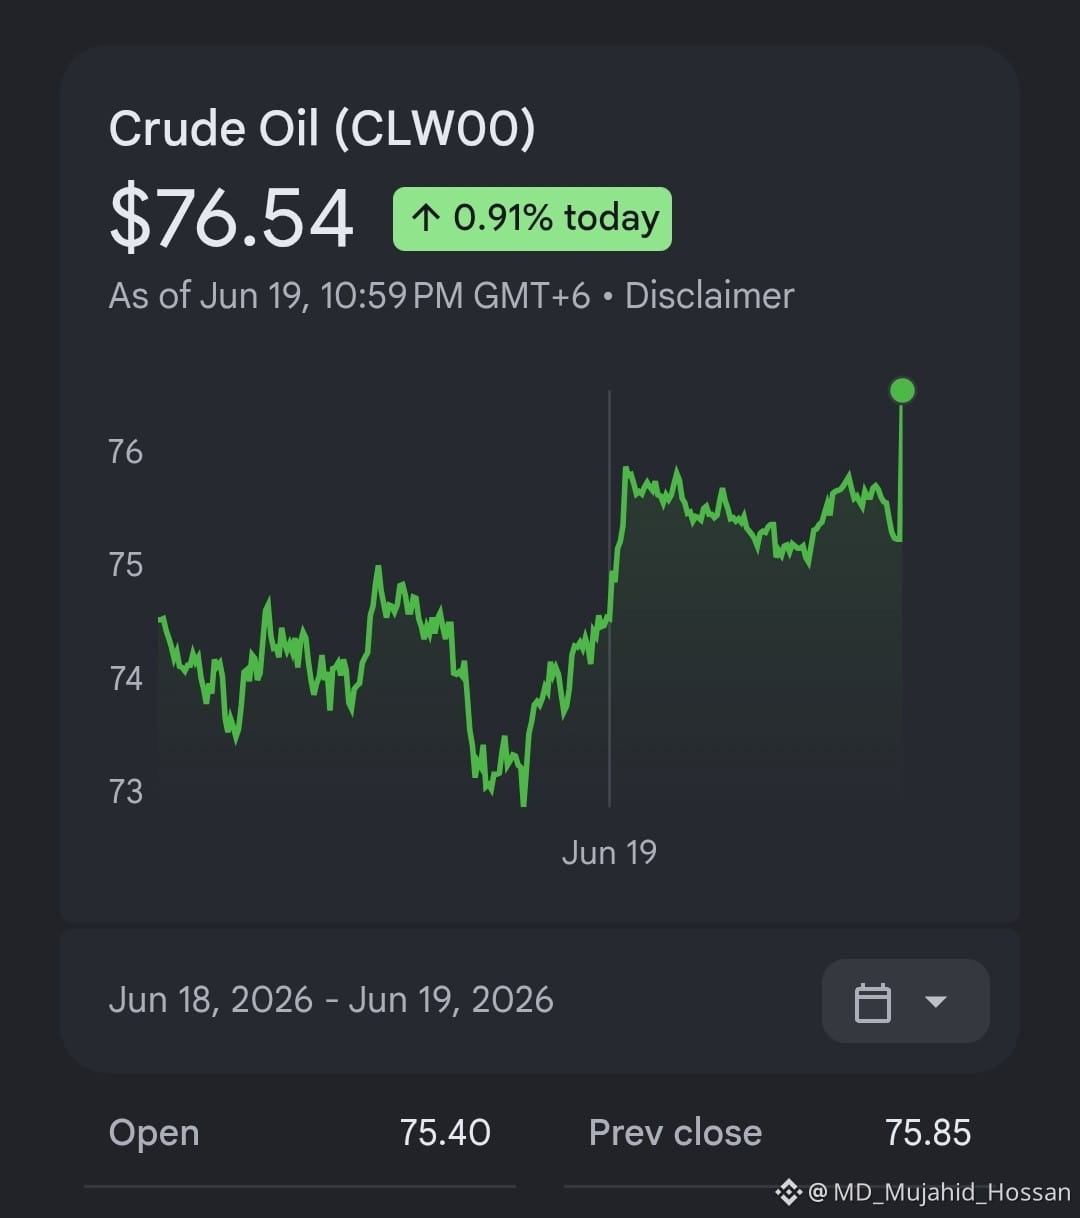Click the $76.54 price value
This screenshot has width=1080, height=1218.
coord(231,218)
